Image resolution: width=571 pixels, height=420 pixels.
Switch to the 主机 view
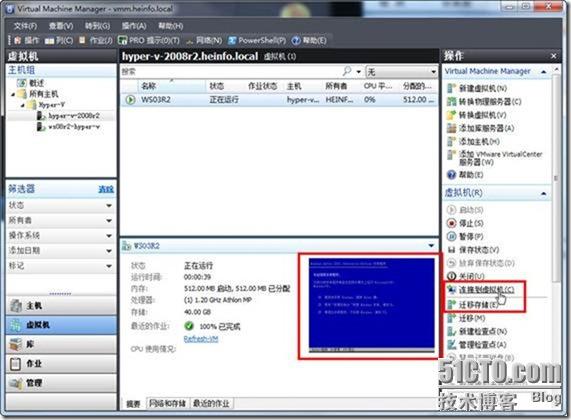pos(61,306)
